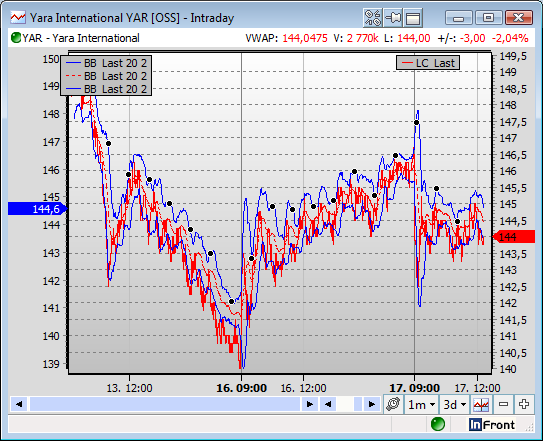
Task: Maximize the Intraday chart window
Action: [x=488, y=17]
